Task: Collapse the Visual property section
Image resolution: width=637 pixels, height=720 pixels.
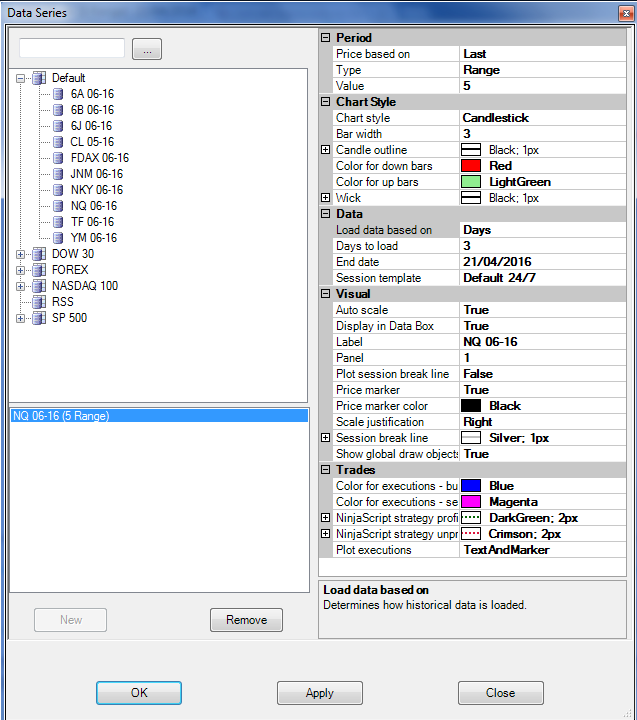Action: [x=326, y=293]
